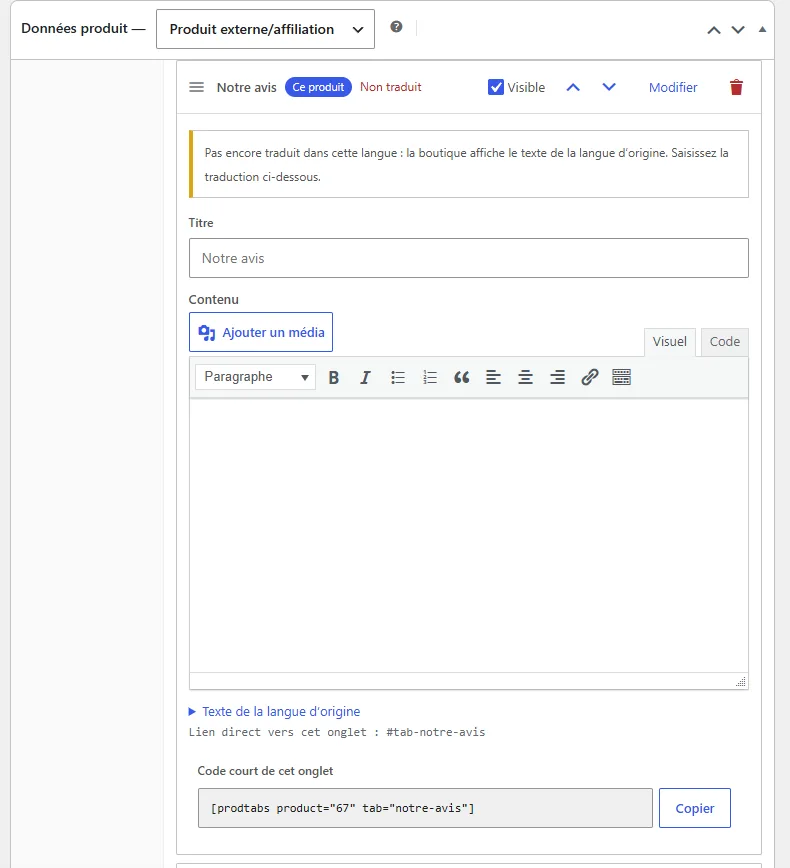Click the "Pas encore traduit dans cette langue" notice
The image size is (790, 868).
(469, 164)
